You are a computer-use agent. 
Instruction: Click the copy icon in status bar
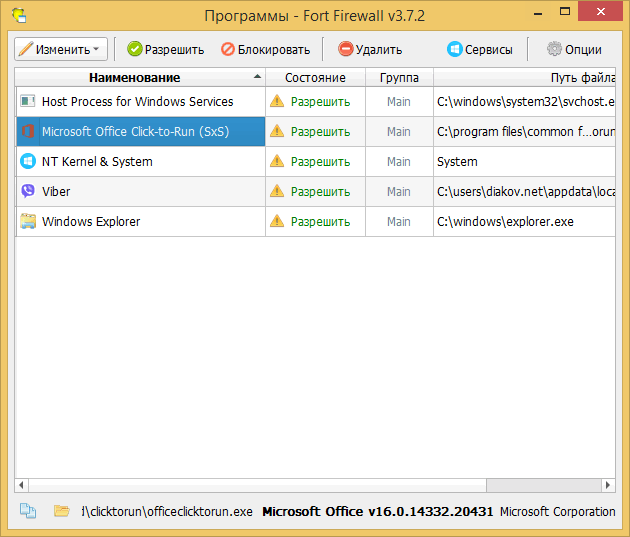pyautogui.click(x=28, y=511)
